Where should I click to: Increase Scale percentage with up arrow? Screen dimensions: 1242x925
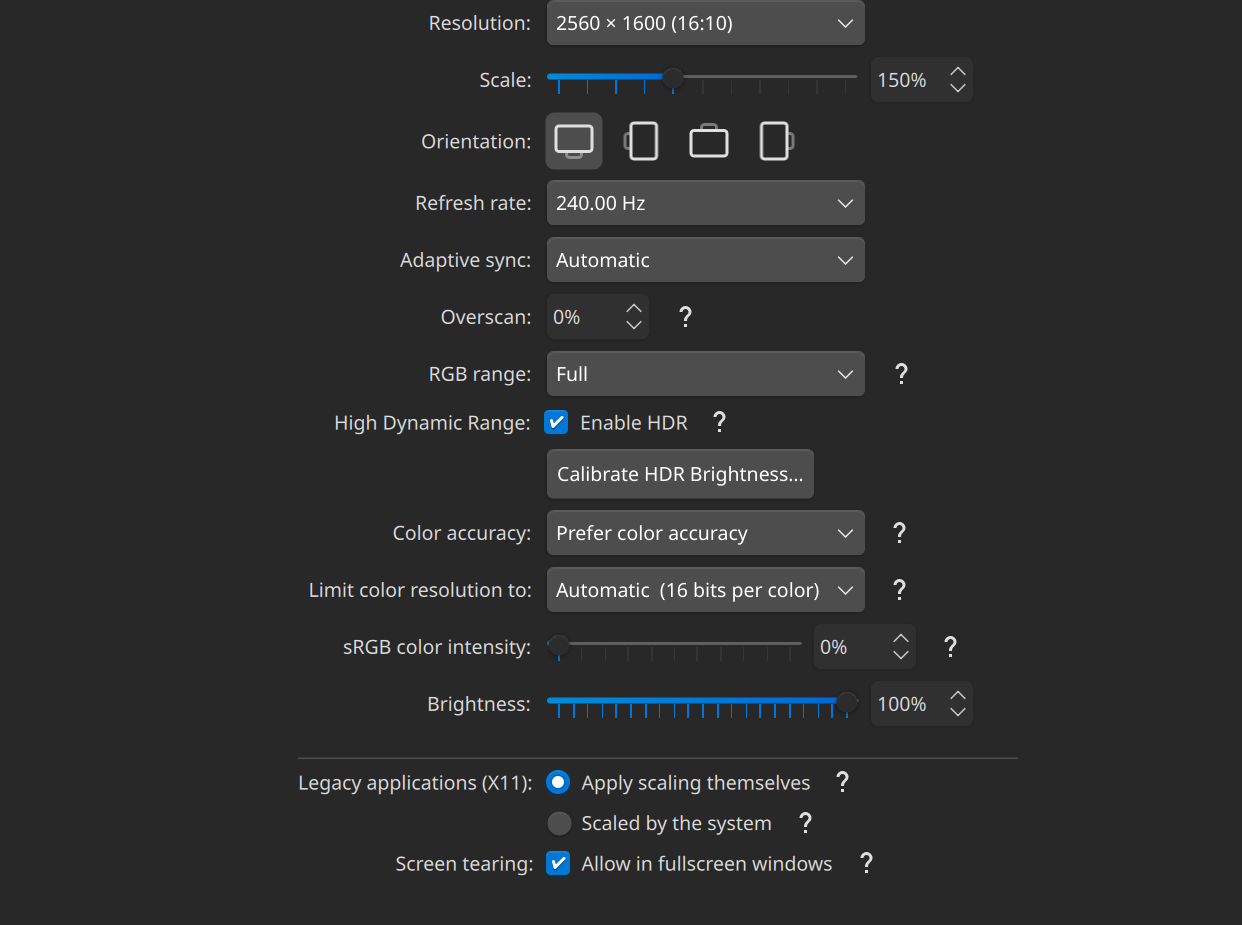958,71
